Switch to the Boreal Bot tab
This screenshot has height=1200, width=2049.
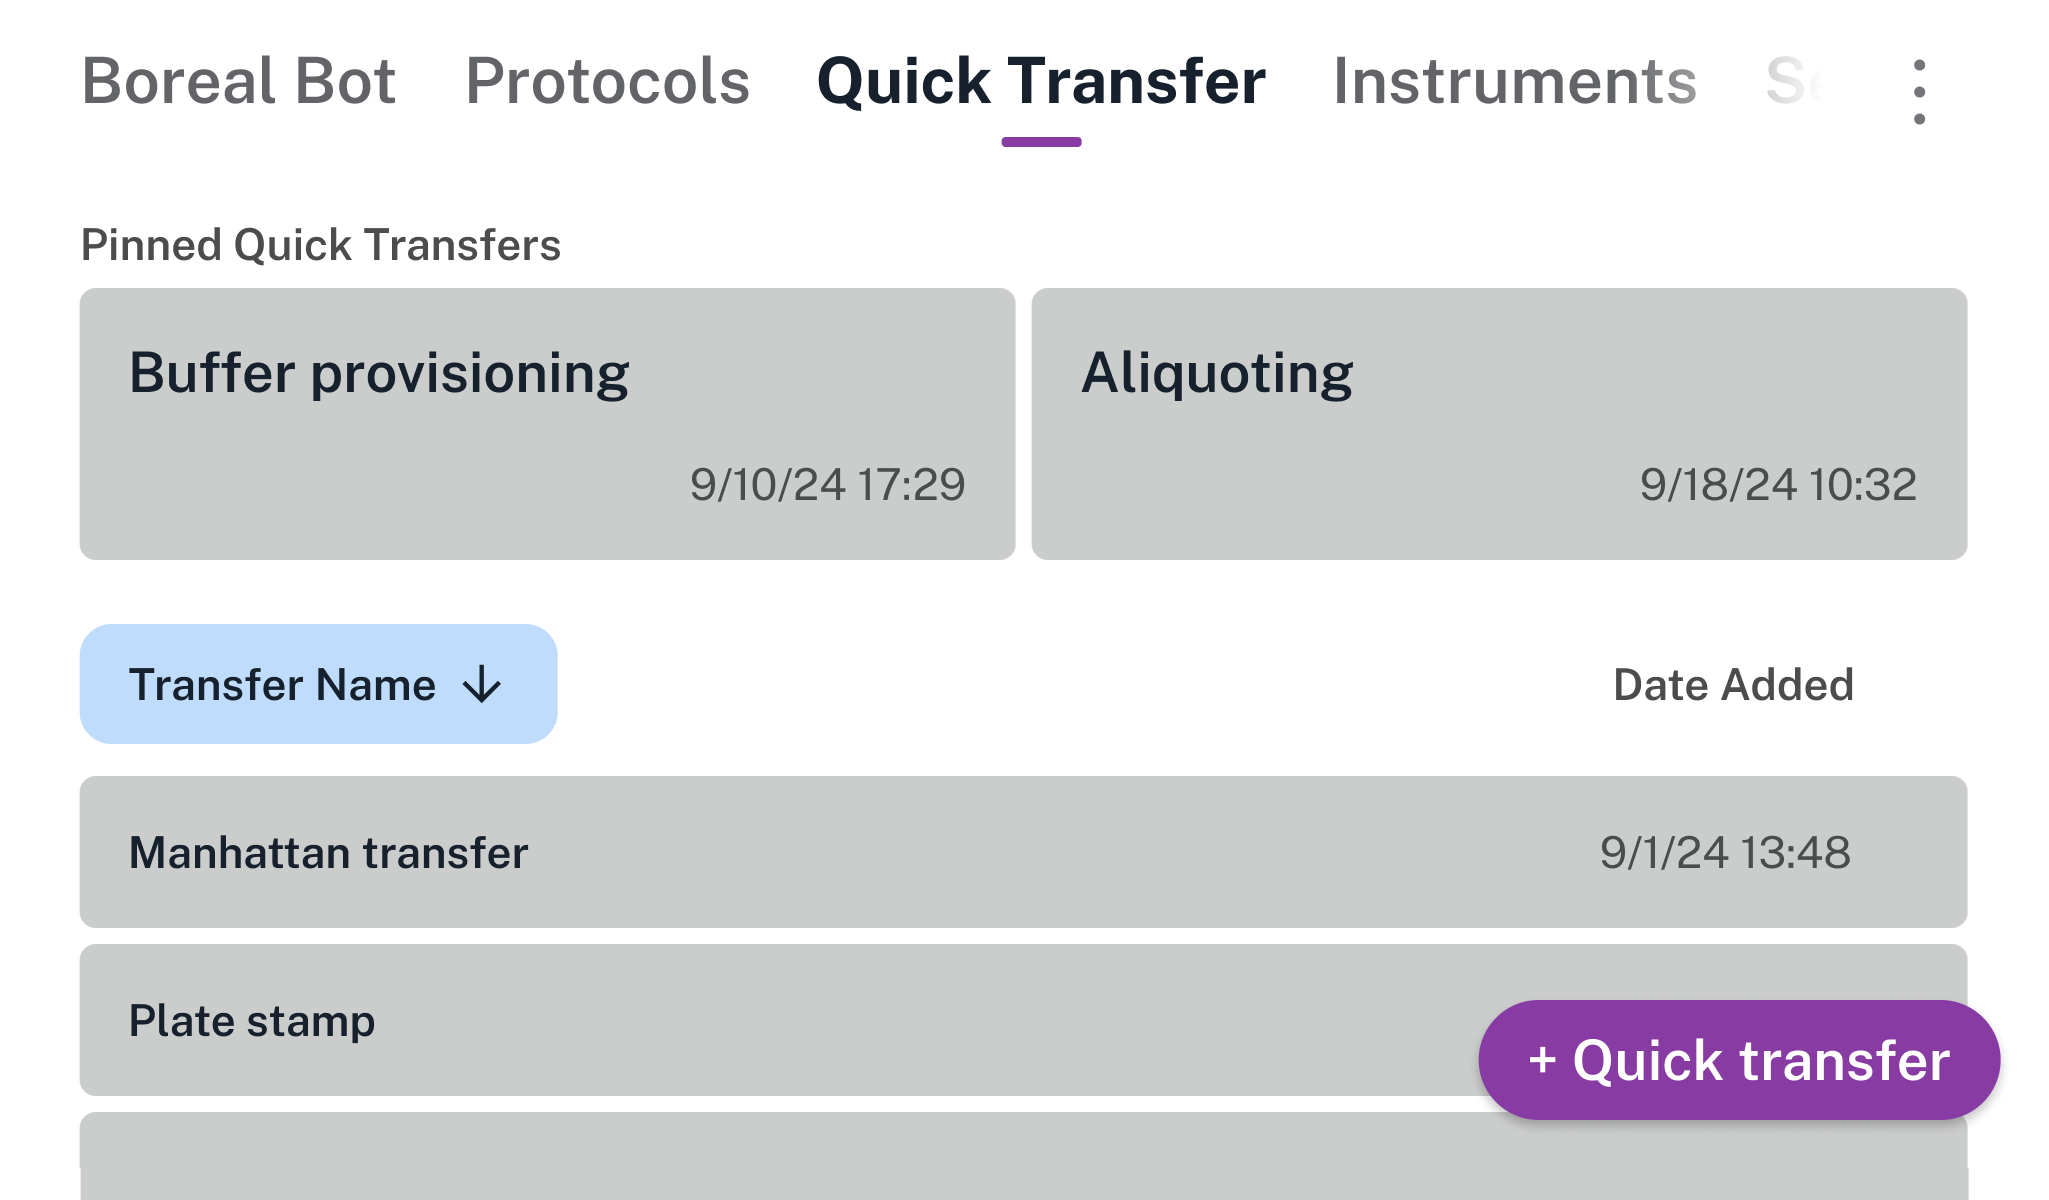[238, 82]
